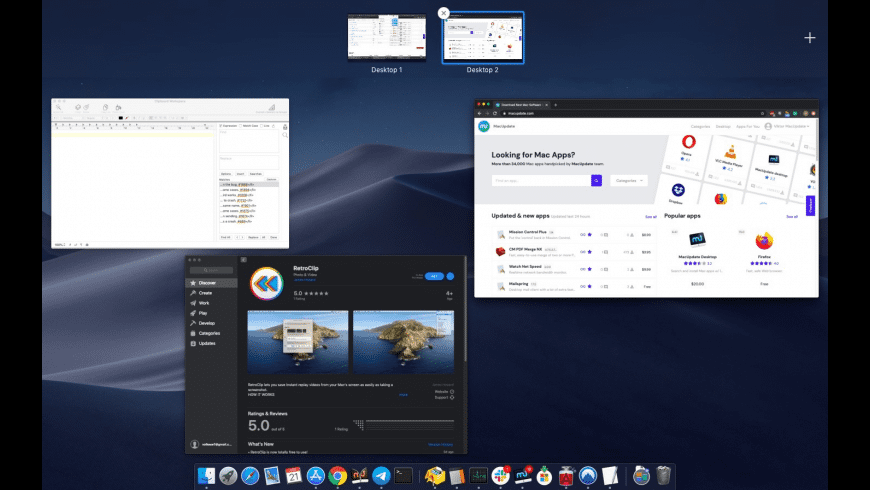
Task: Expand the Victor MacUpdate account menu
Action: (787, 127)
